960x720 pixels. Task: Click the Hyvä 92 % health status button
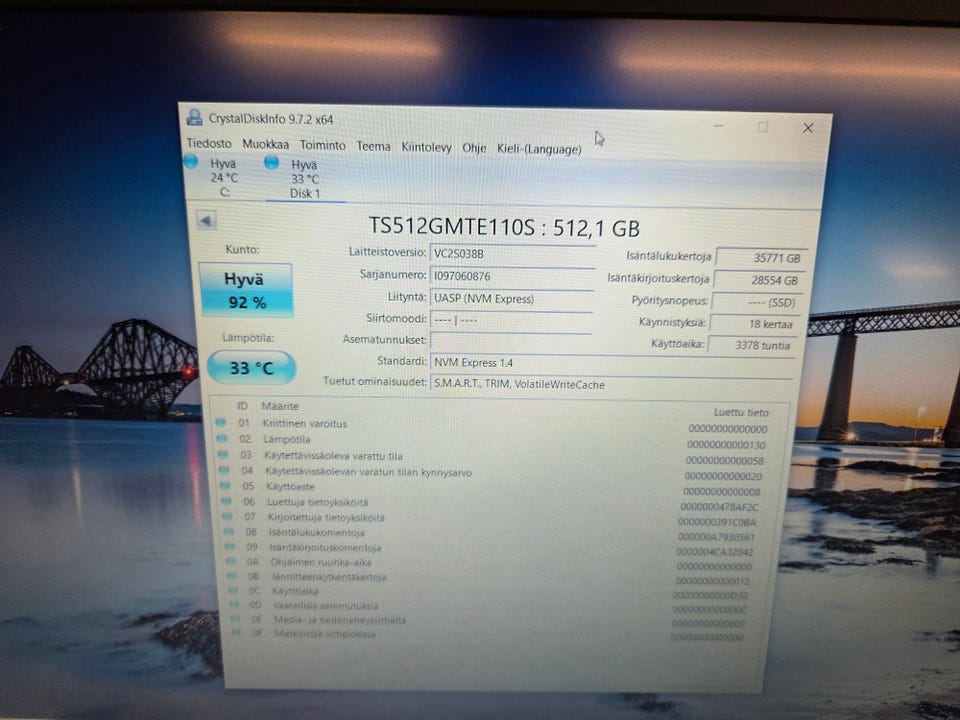tap(246, 290)
